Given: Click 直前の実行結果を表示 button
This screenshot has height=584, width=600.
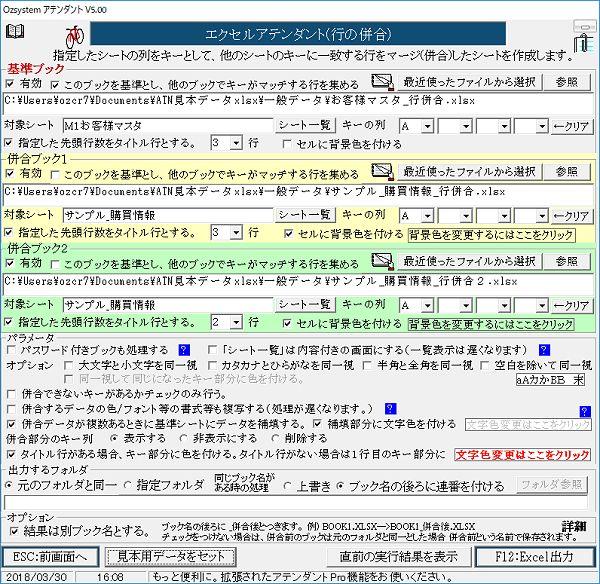Looking at the screenshot, I should point(398,556).
